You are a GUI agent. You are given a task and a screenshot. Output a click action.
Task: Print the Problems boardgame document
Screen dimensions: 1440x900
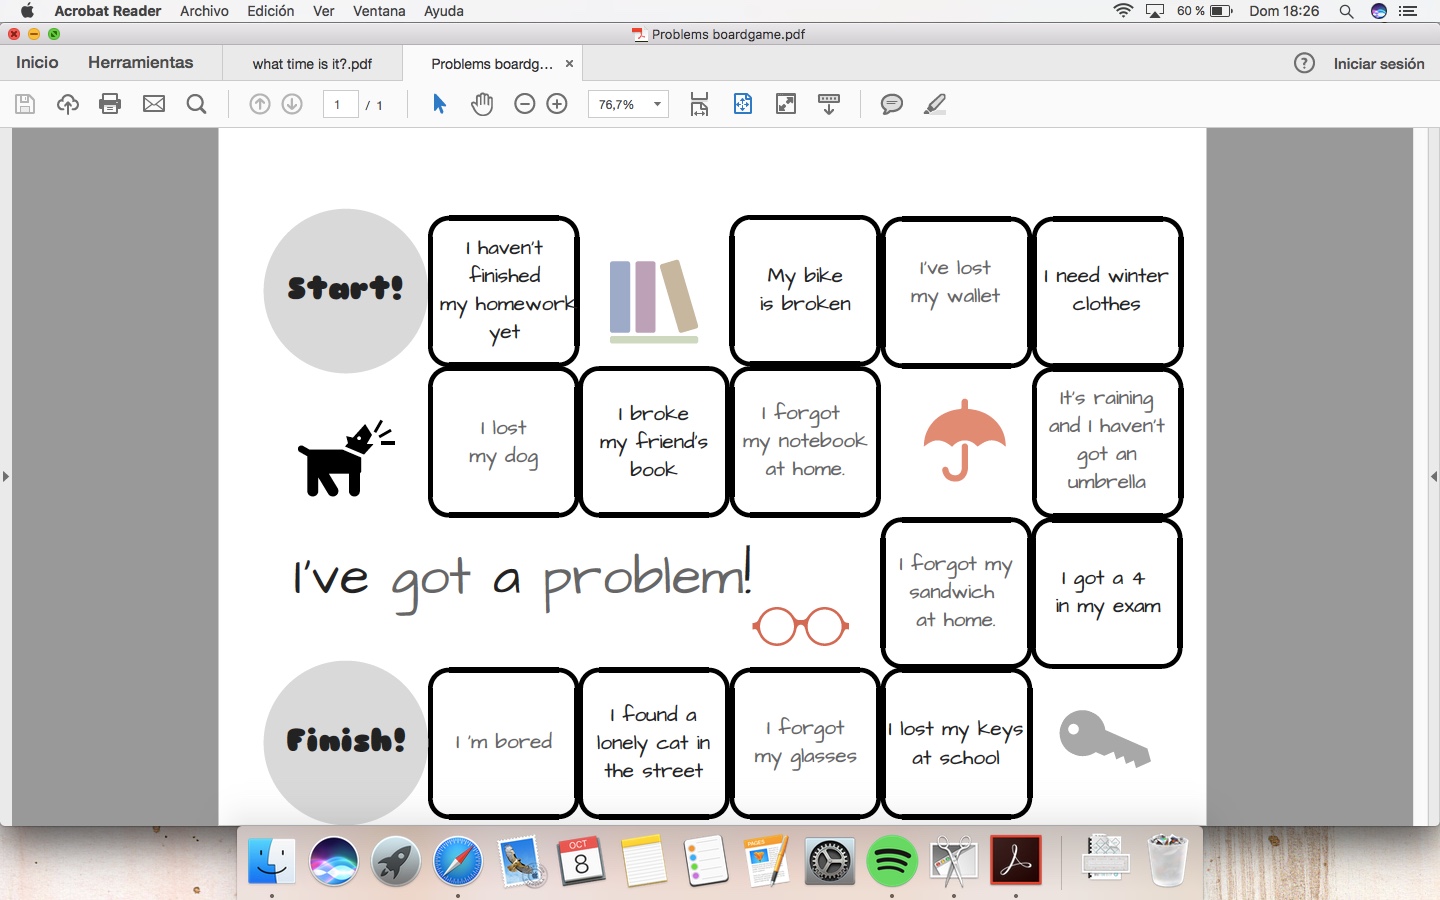110,104
